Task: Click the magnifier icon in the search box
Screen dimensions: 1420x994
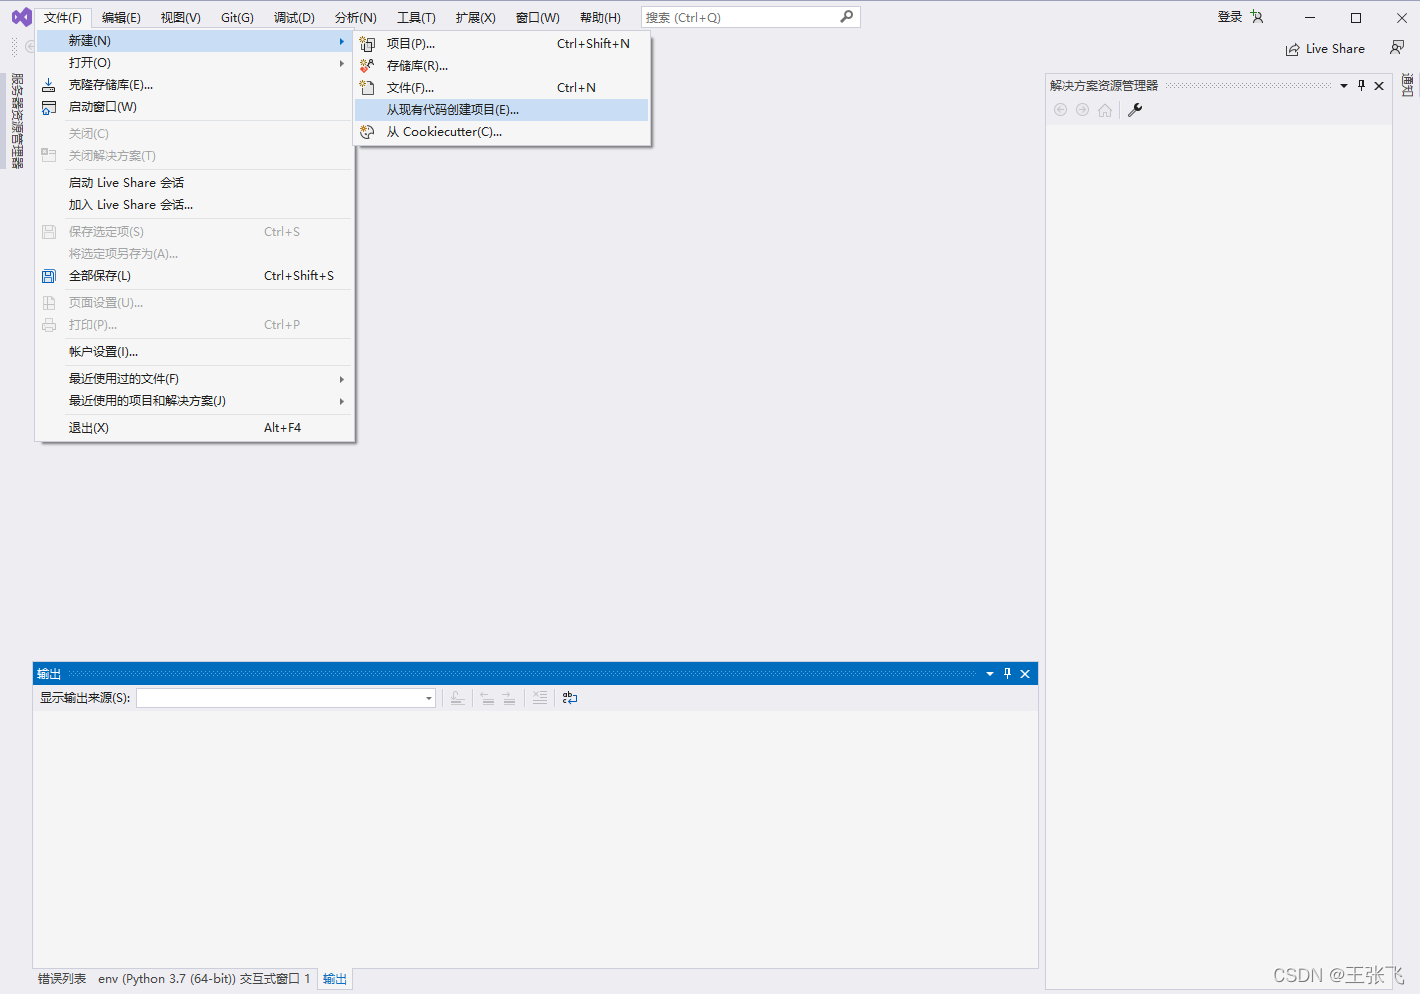Action: pyautogui.click(x=847, y=17)
